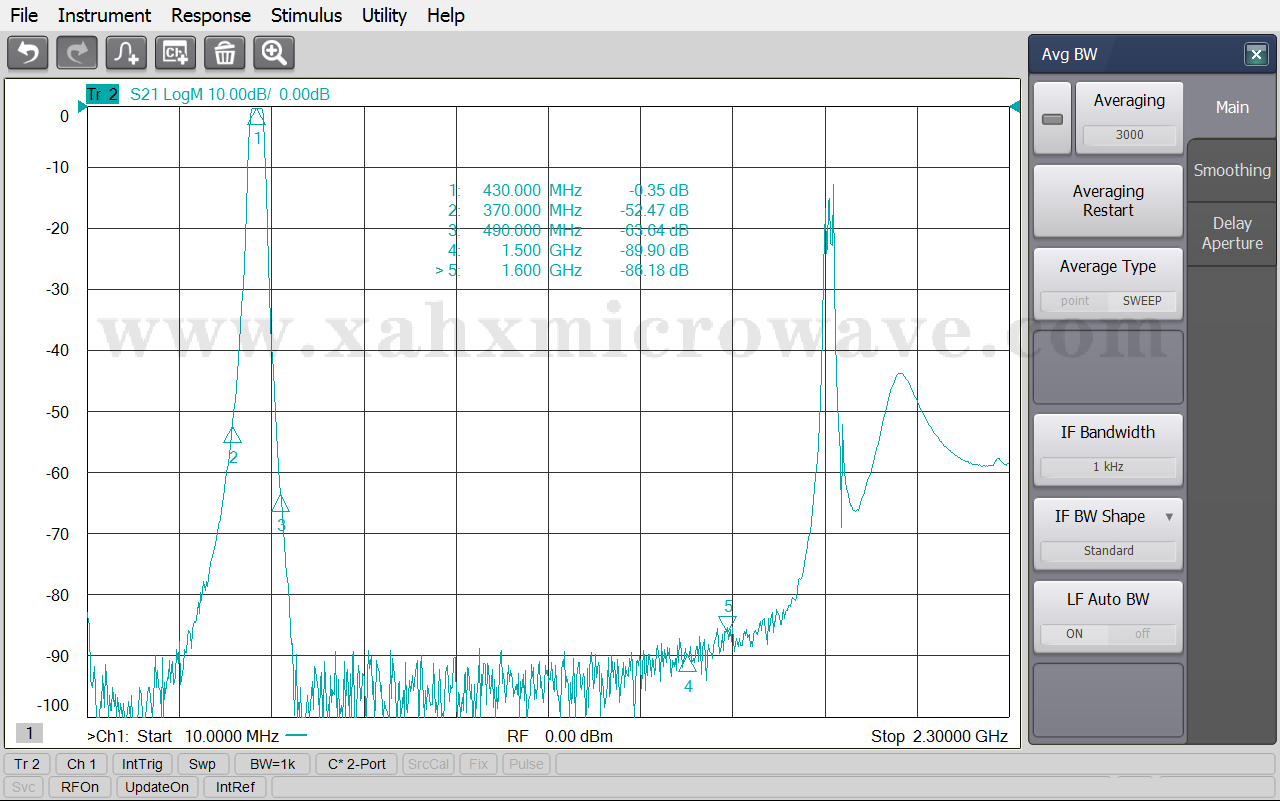
Task: Switch to the Delay Aperture tab
Action: click(x=1232, y=233)
